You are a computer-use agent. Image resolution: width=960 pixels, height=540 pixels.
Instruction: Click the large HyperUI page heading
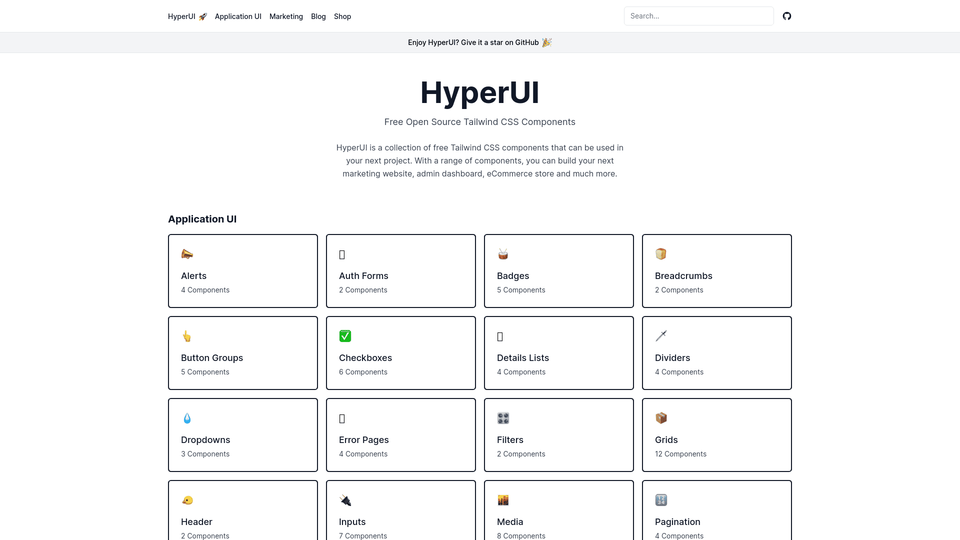479,93
